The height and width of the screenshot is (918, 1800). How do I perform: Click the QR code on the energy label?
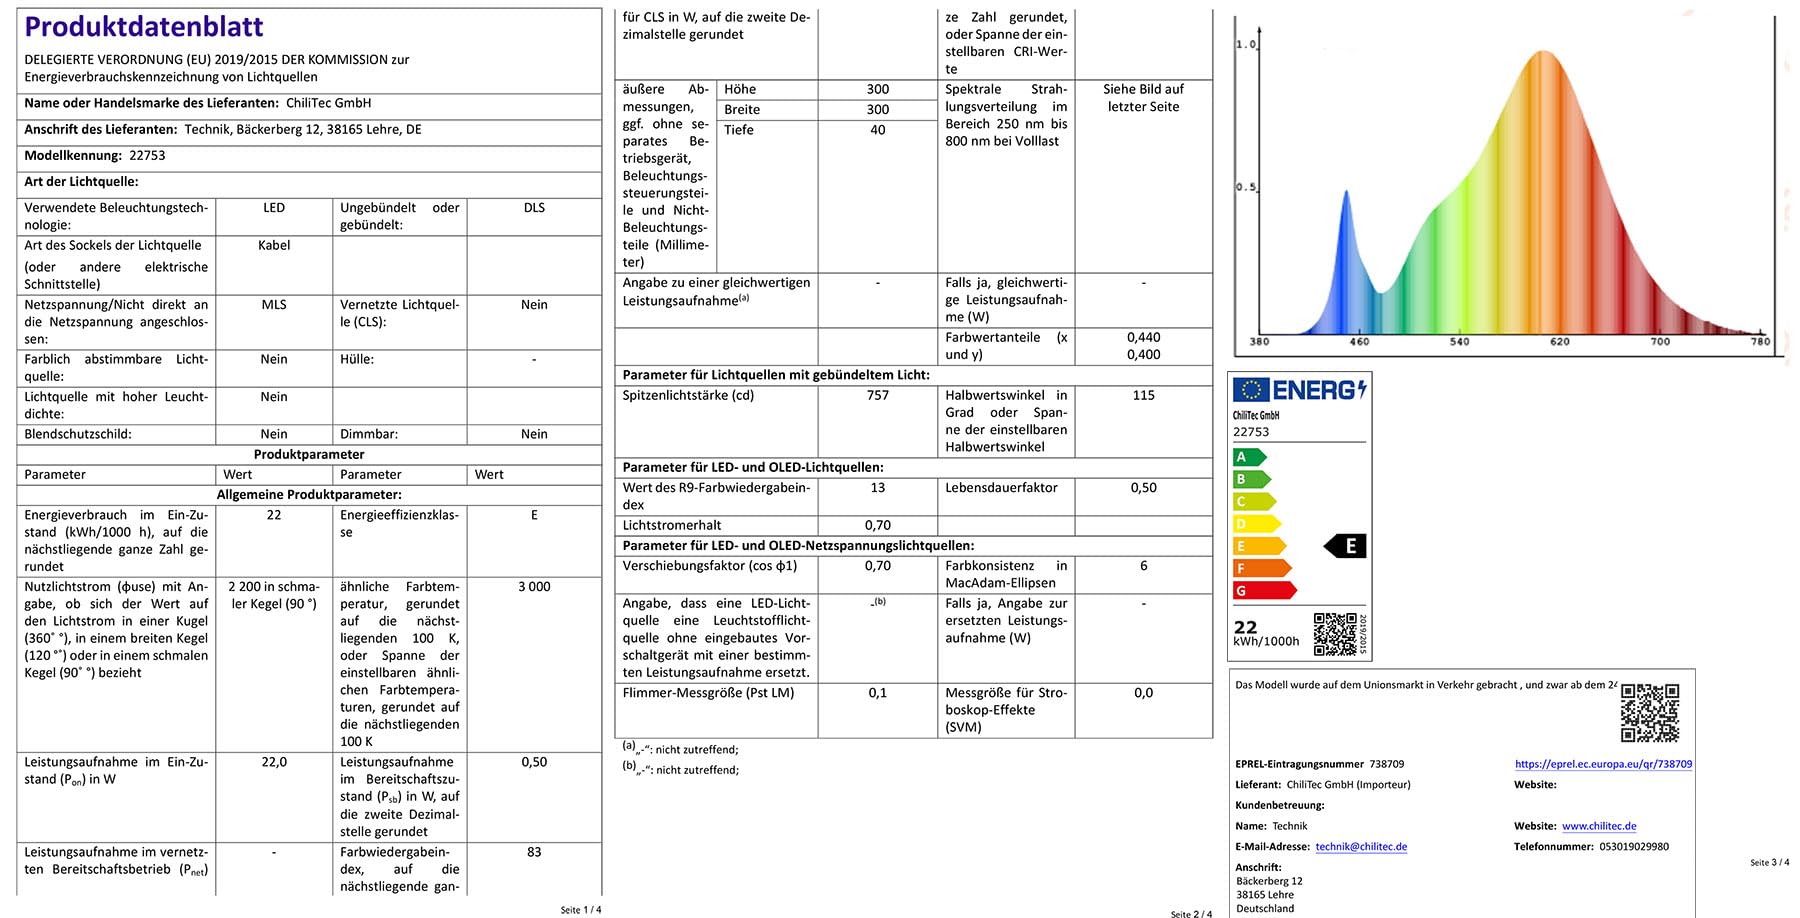click(1335, 635)
